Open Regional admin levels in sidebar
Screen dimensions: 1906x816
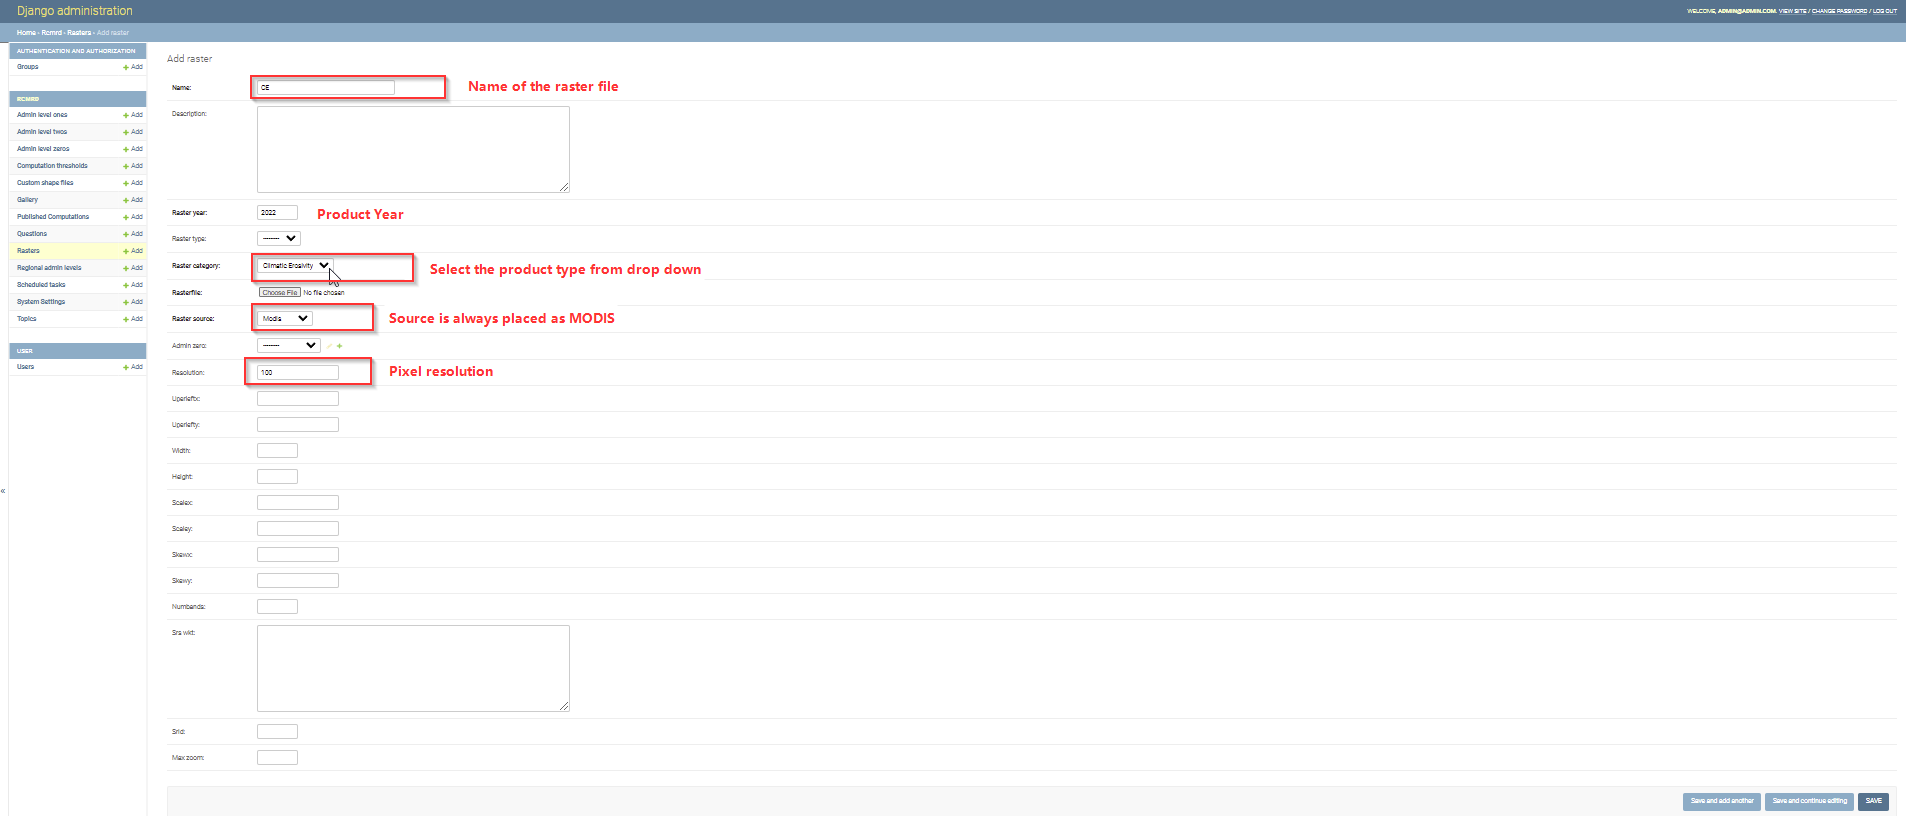click(x=49, y=268)
